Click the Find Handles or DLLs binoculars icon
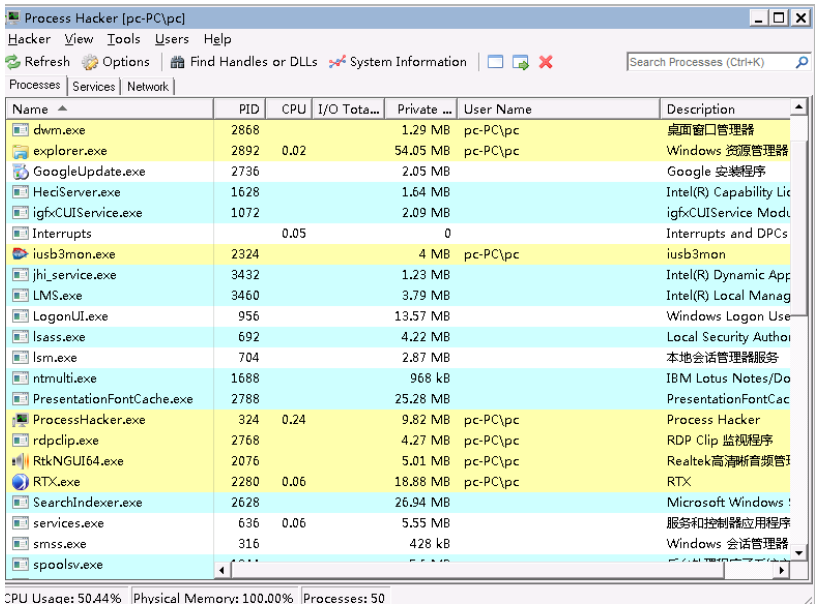825x614 pixels. (x=177, y=62)
